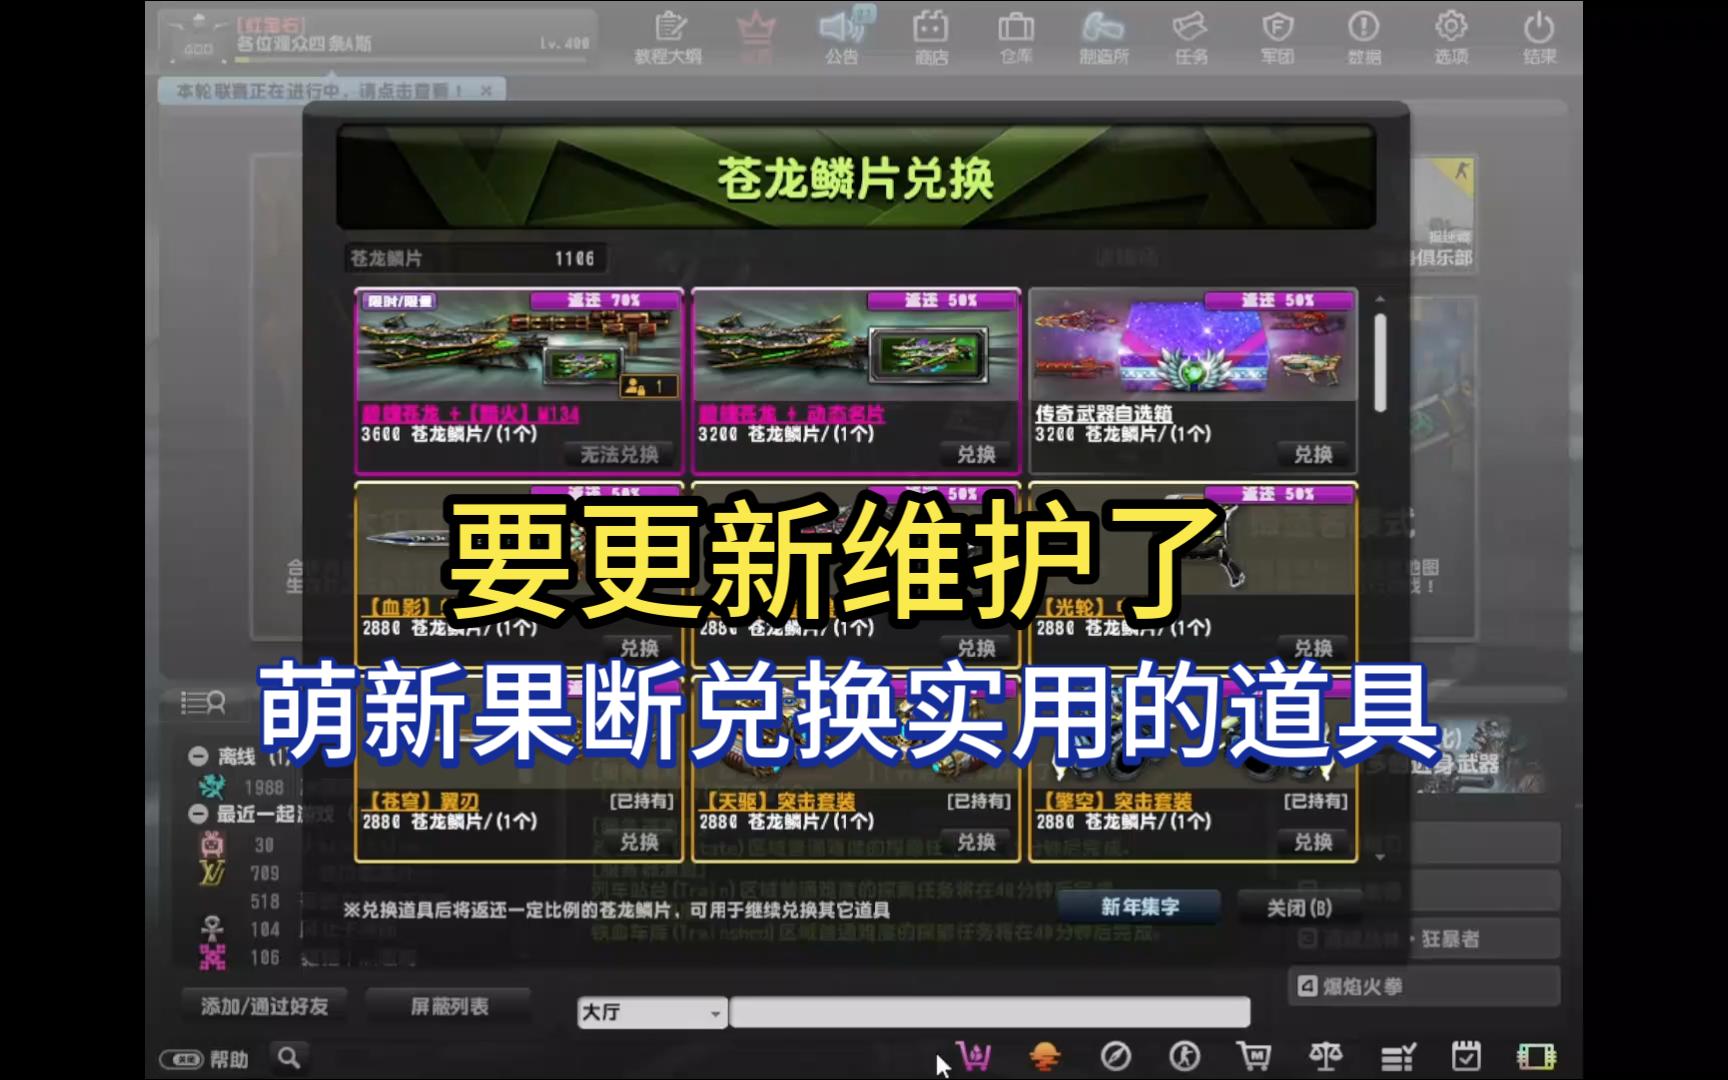
Task: Open the 任务 missions icon
Action: tap(1190, 37)
